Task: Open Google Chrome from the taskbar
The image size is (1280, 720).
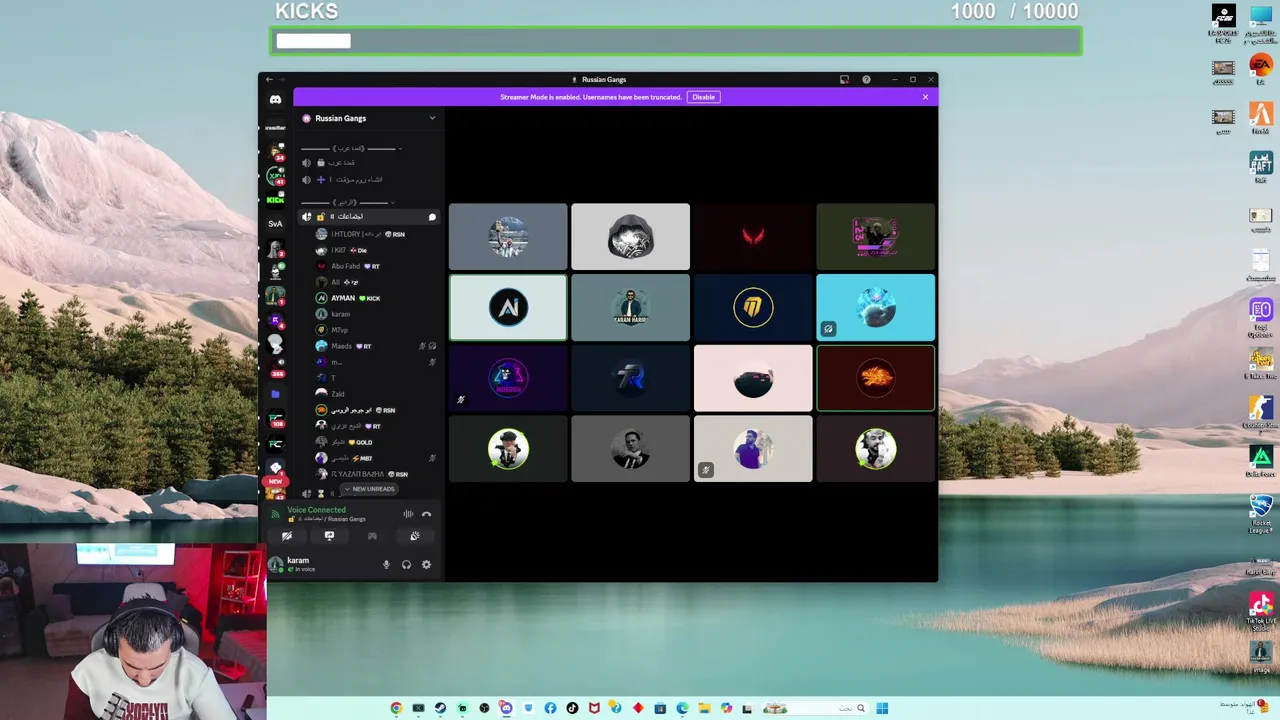Action: click(x=396, y=708)
